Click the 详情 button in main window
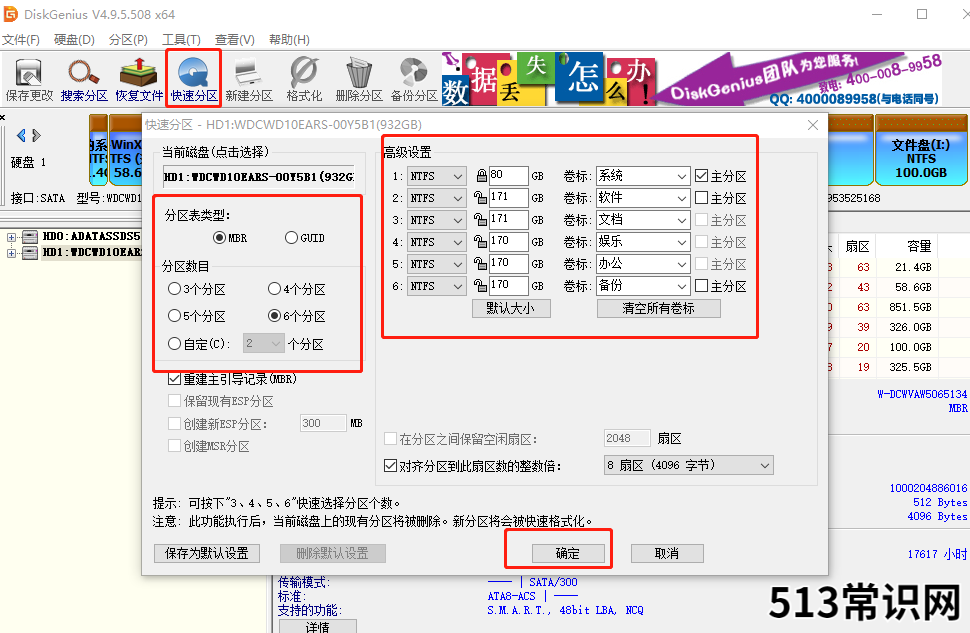The image size is (970, 633). tap(317, 626)
